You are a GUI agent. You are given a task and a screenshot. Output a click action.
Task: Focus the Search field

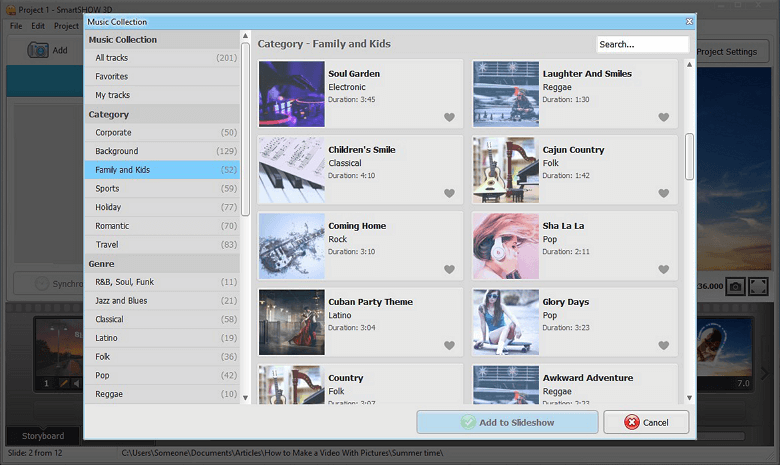(x=642, y=44)
